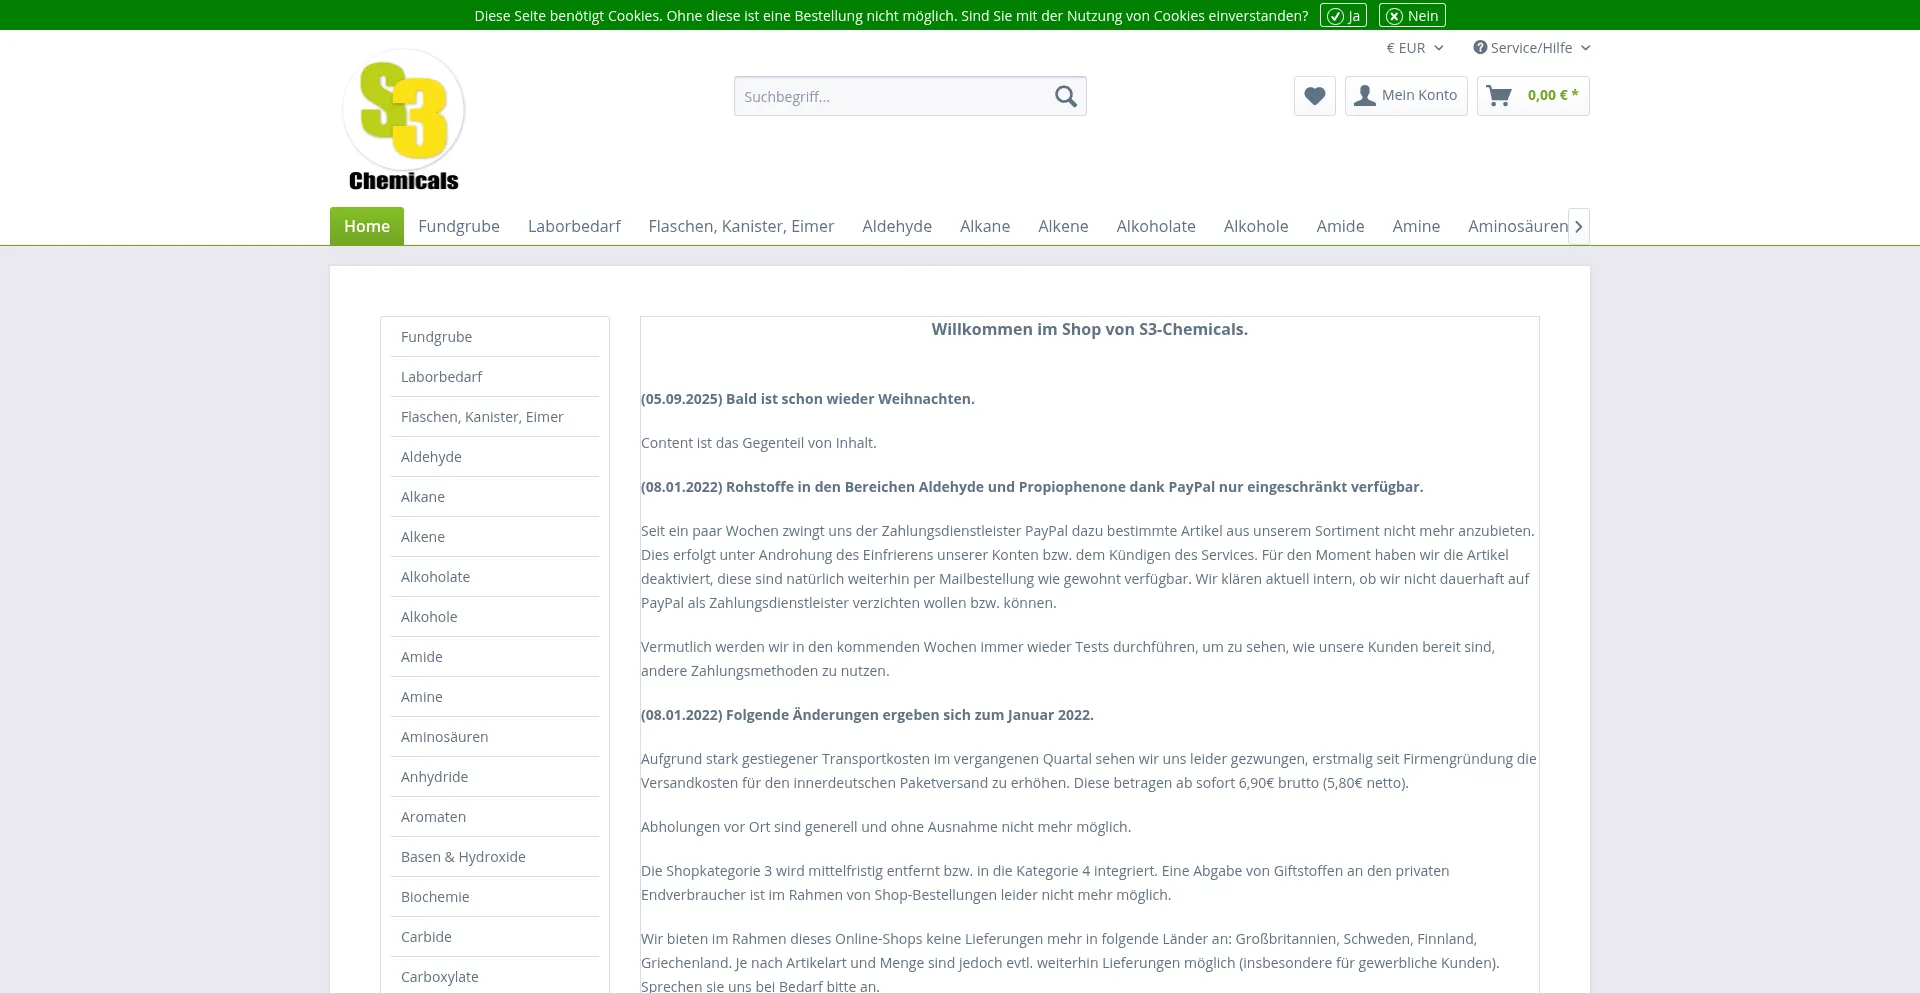Select Carboxylate in sidebar categories
The height and width of the screenshot is (993, 1920).
point(439,977)
